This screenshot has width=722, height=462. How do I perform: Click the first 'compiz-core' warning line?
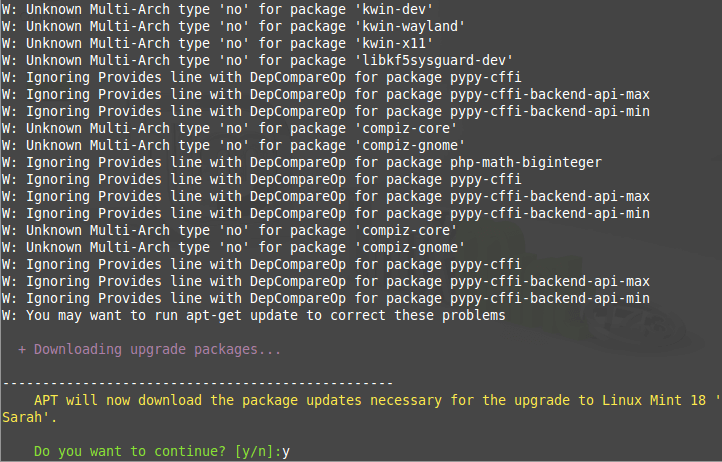click(230, 128)
